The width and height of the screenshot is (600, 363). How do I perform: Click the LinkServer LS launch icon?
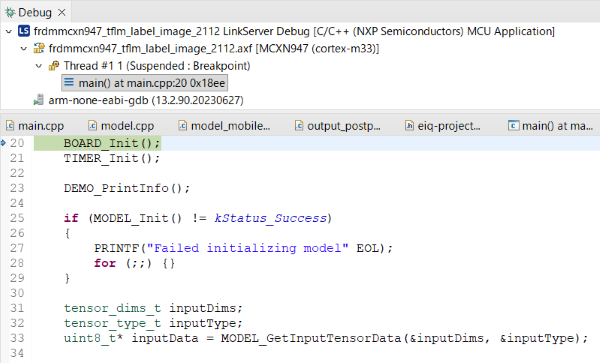pyautogui.click(x=24, y=31)
